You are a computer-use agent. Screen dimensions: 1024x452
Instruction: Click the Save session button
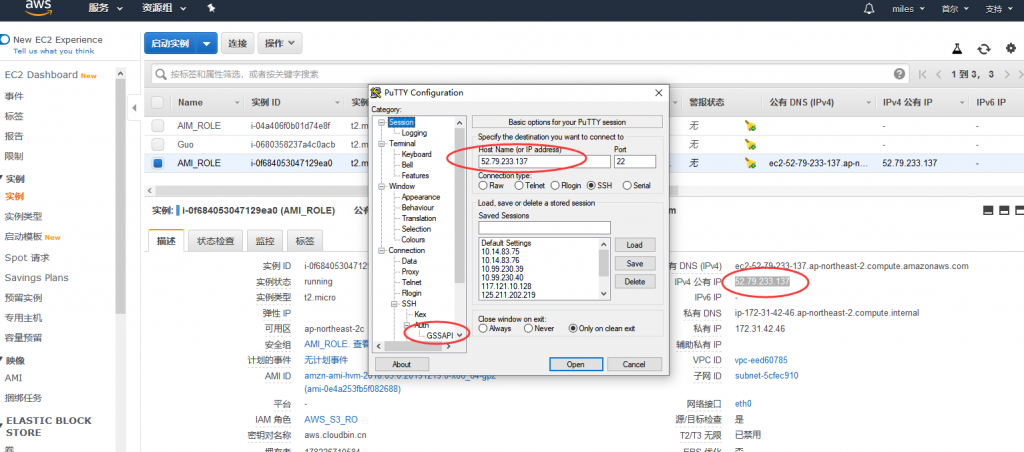pos(634,263)
